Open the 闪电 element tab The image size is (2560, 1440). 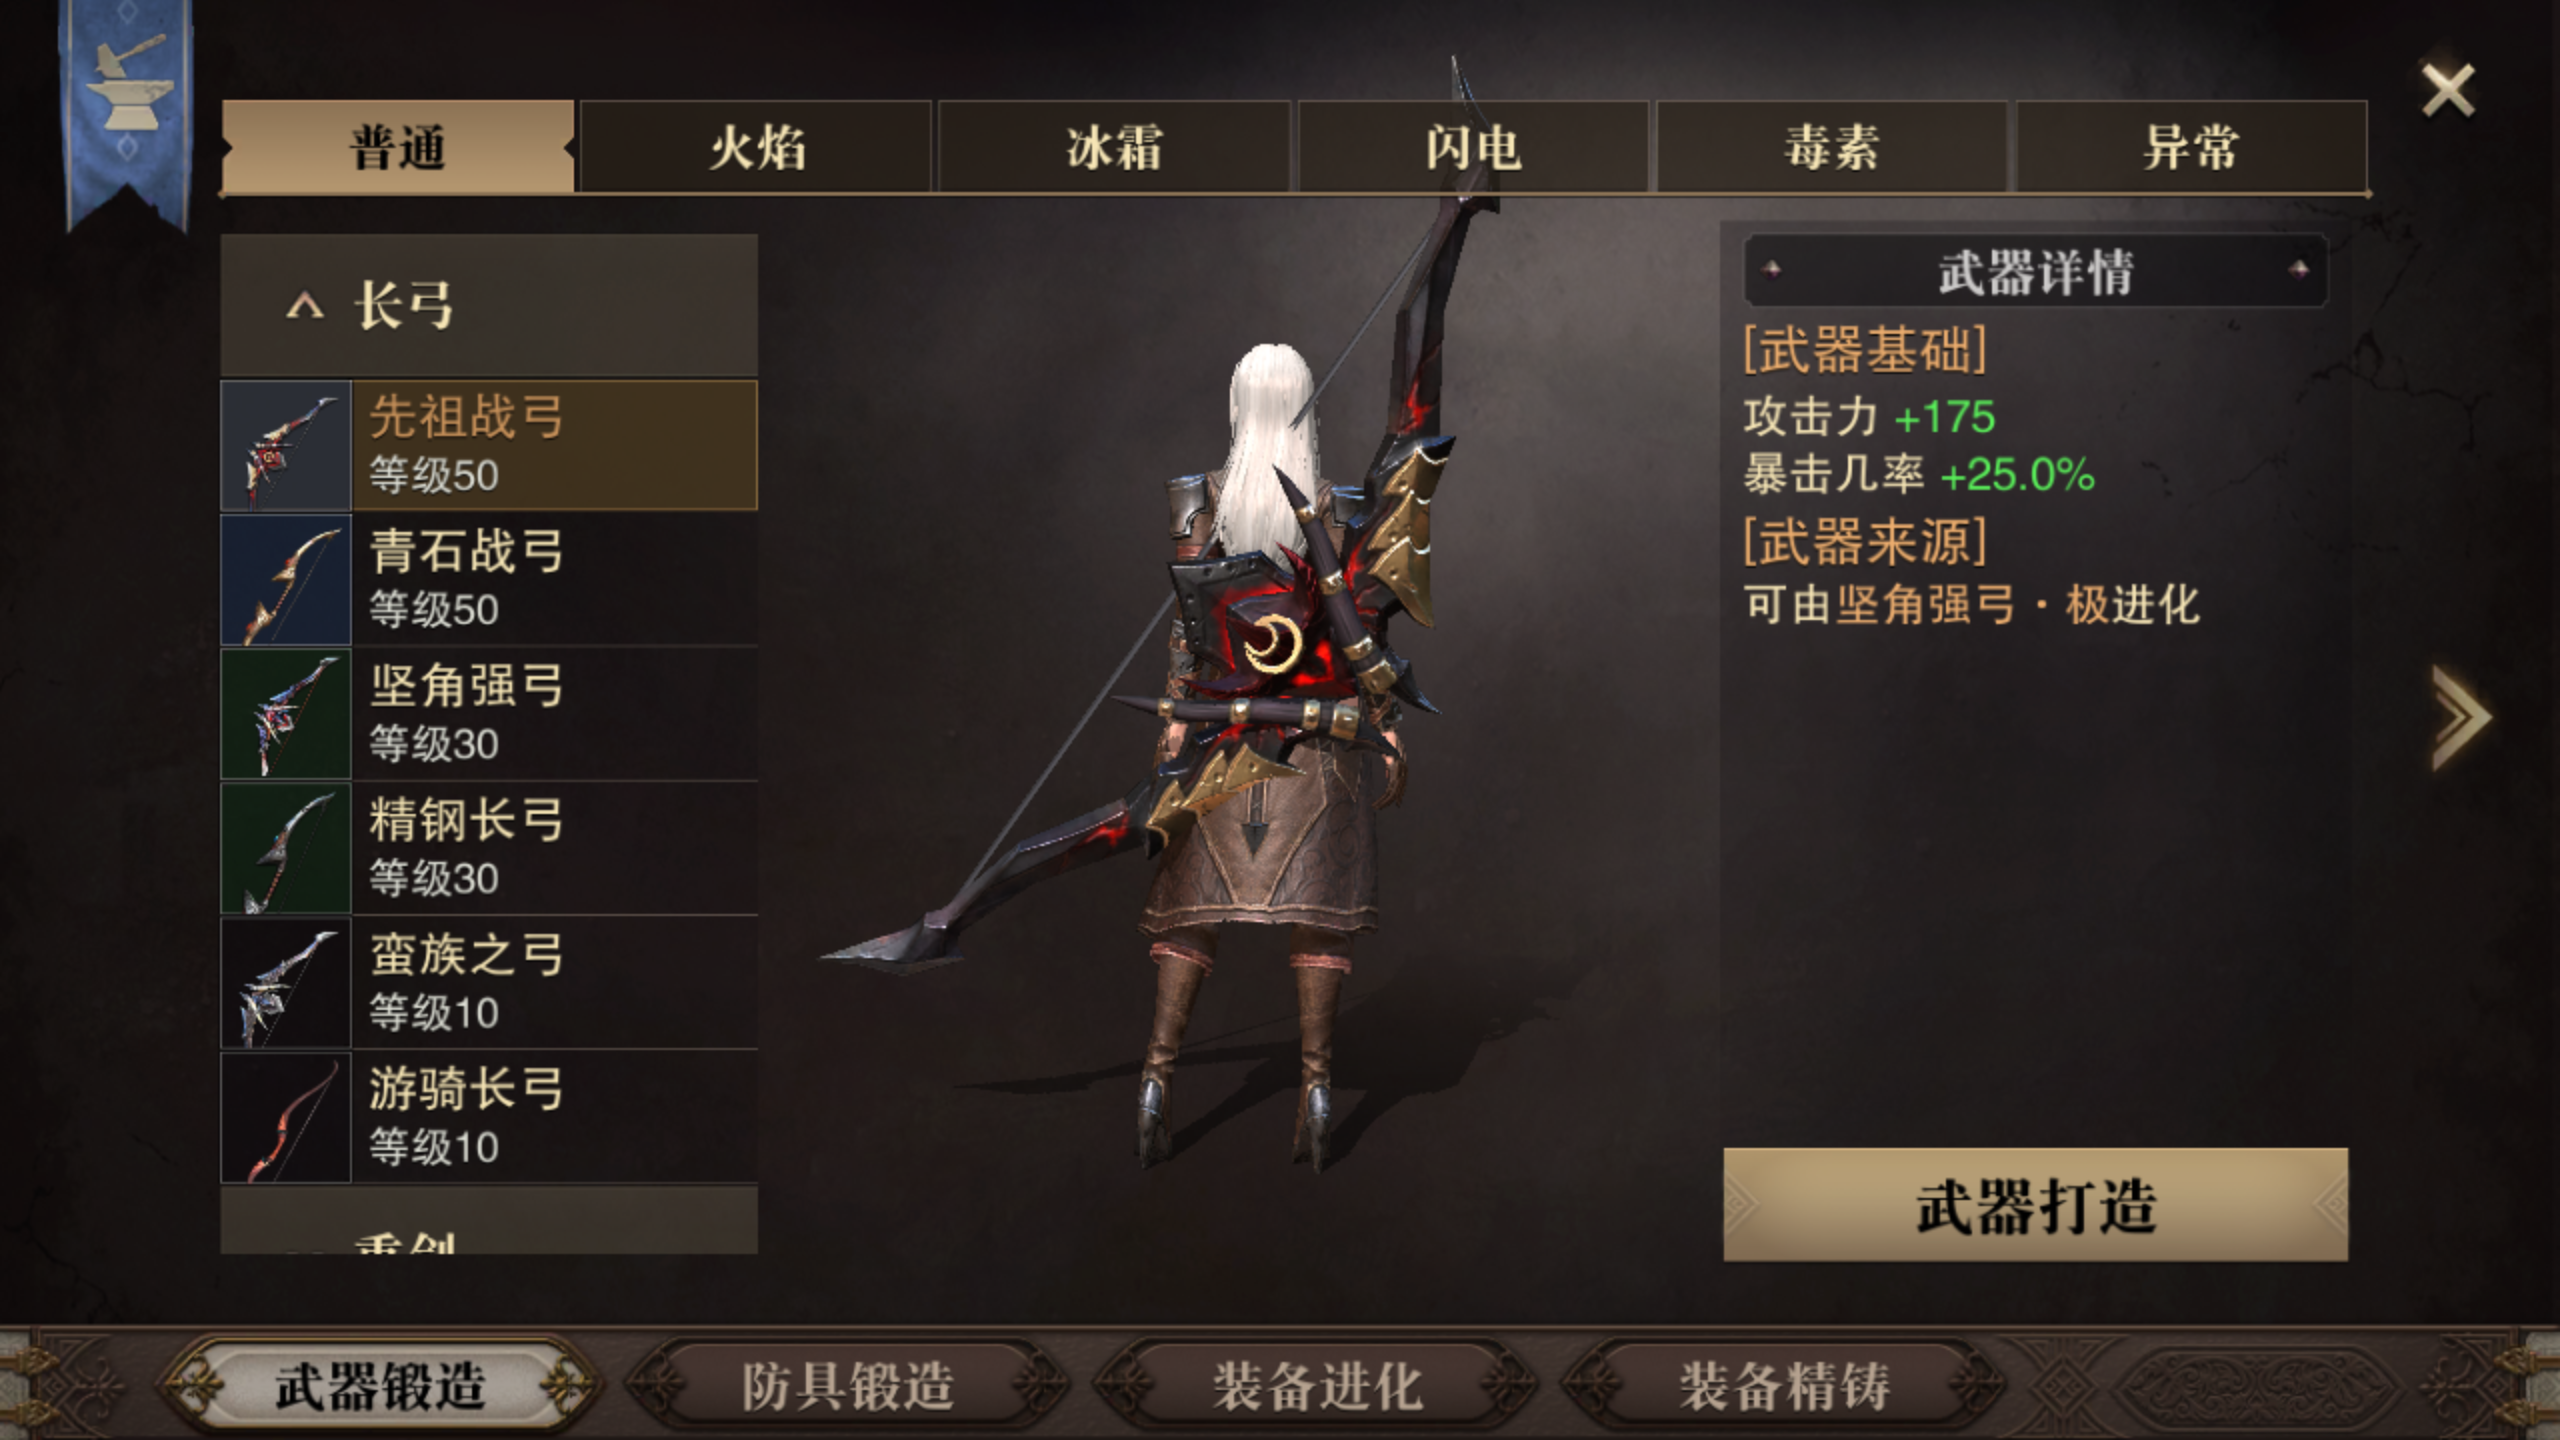1473,147
